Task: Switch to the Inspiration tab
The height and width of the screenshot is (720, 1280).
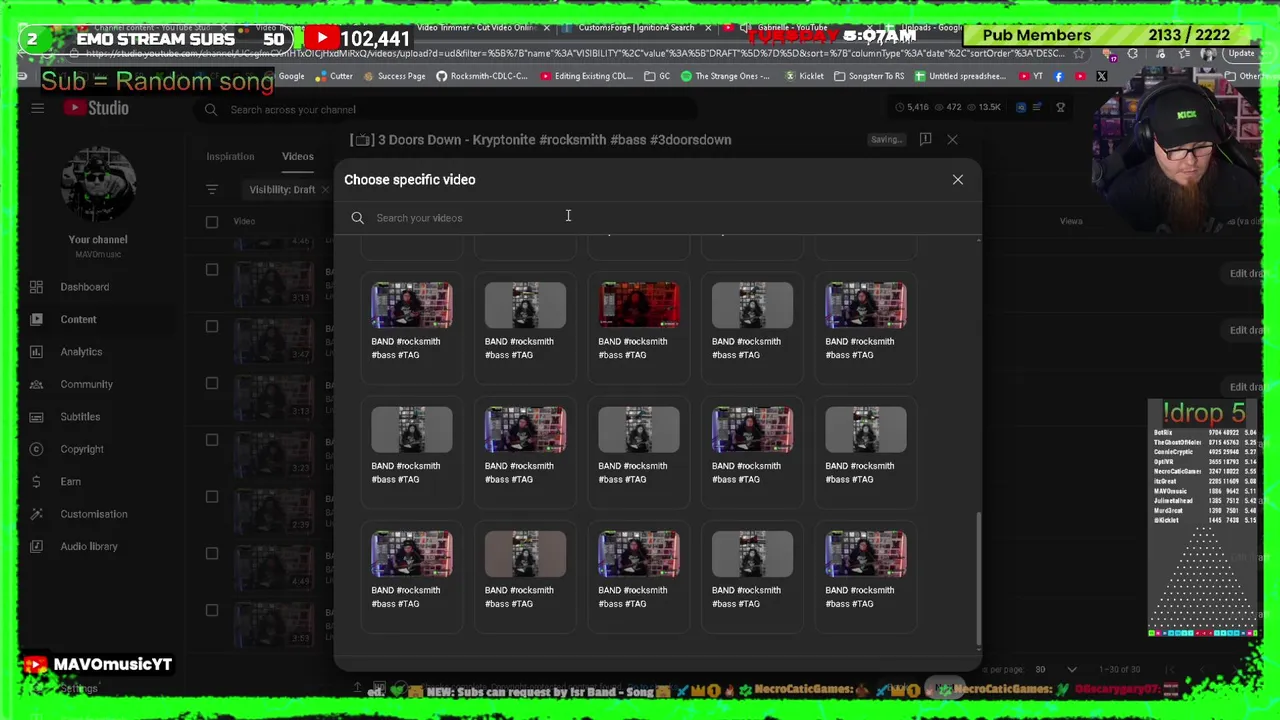Action: tap(230, 156)
